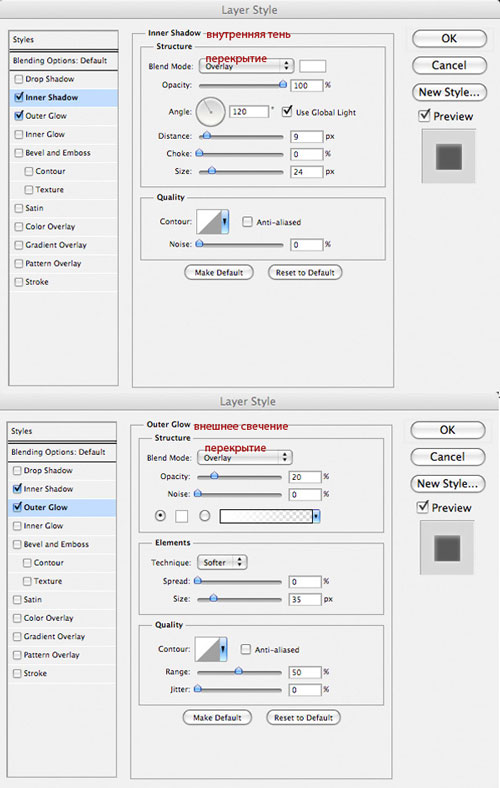Select Bevel and Emboss in top dialog
Image resolution: width=500 pixels, height=788 pixels.
[x=58, y=153]
